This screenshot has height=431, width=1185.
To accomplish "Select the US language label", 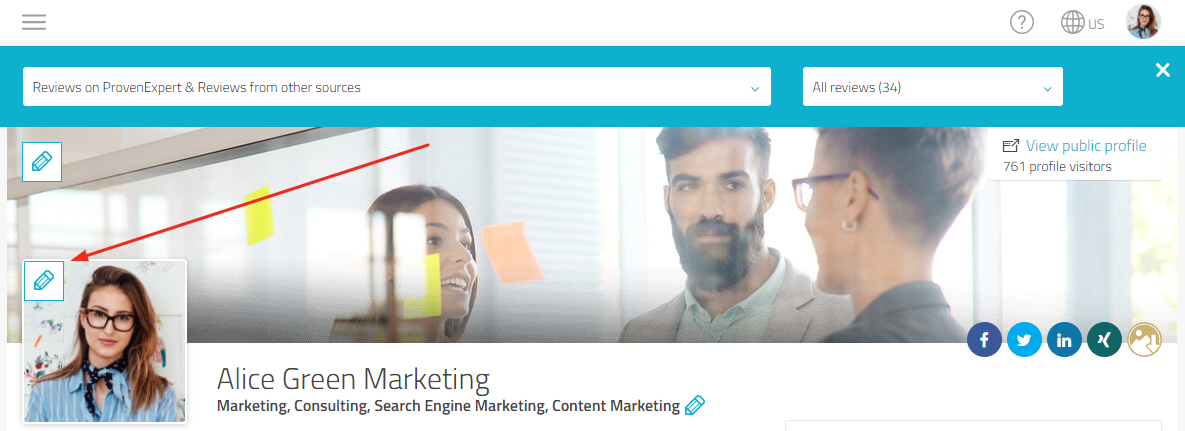I will point(1096,24).
